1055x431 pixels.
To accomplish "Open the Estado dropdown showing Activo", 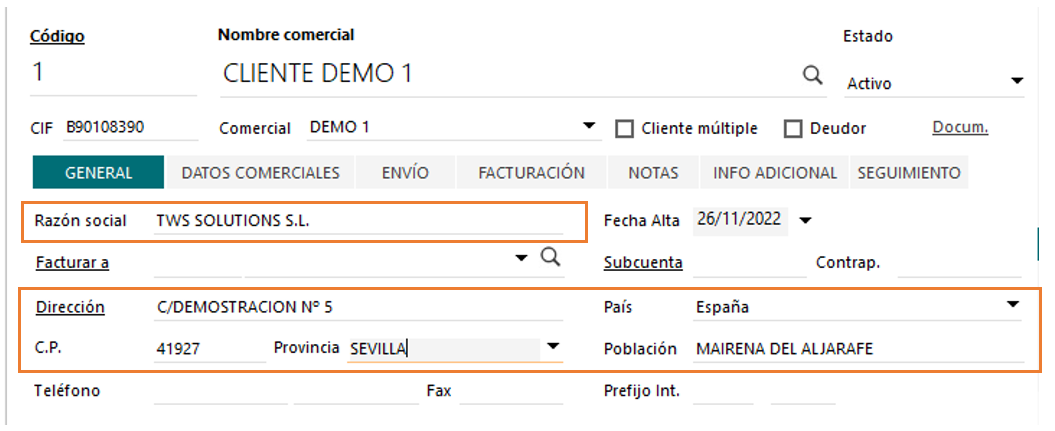I will click(1017, 81).
